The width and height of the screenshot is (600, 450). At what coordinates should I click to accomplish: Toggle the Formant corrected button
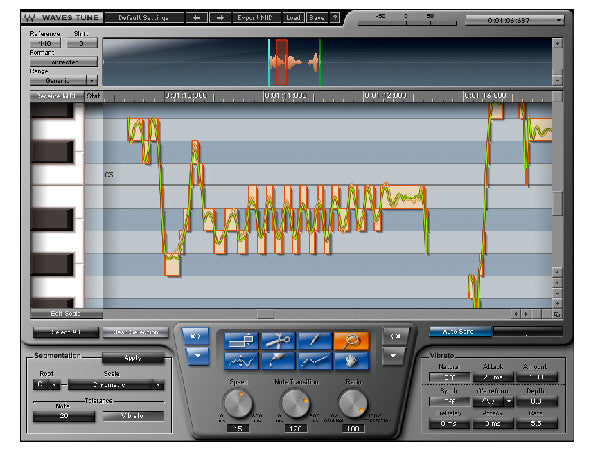point(64,62)
